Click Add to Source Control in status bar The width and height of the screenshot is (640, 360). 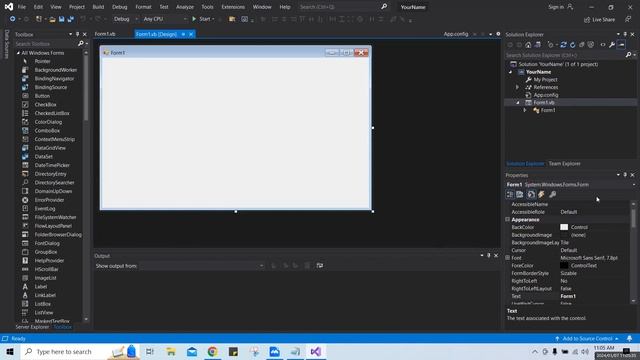click(587, 338)
